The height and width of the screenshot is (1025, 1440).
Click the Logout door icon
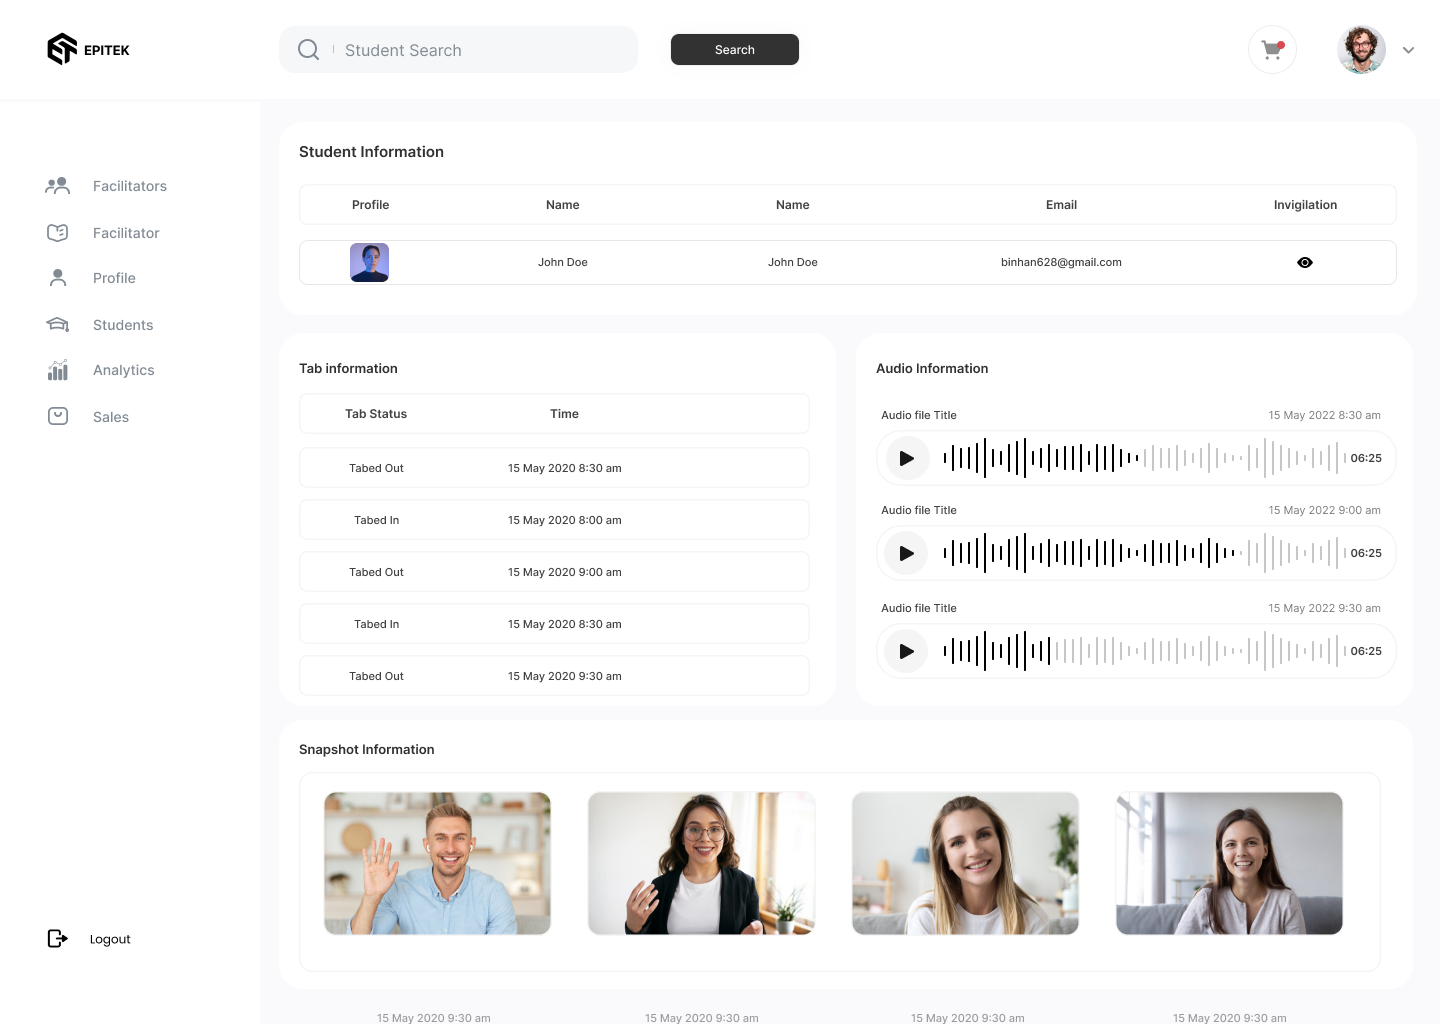[x=58, y=938]
